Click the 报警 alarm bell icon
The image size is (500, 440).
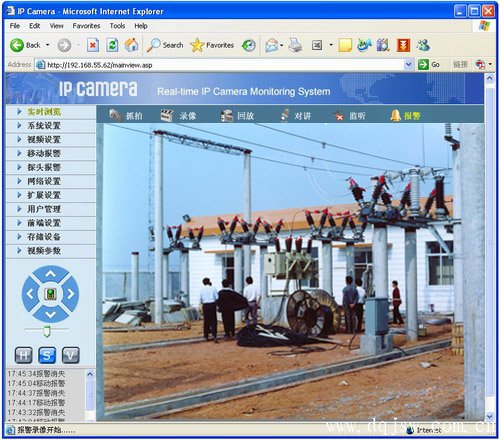pos(396,116)
